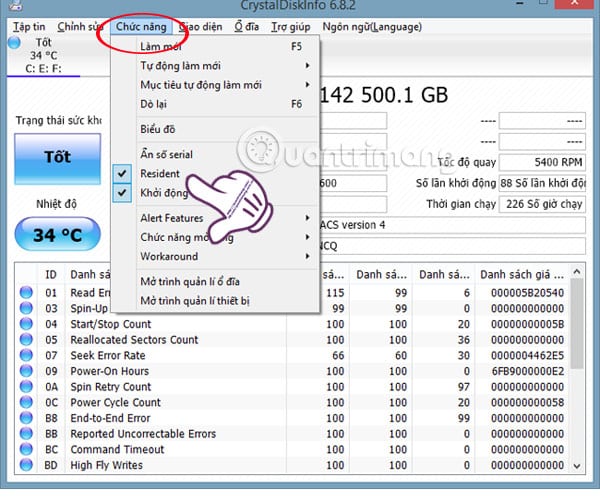Click the blue status circle beside Read Error row
600x498 pixels.
point(26,293)
